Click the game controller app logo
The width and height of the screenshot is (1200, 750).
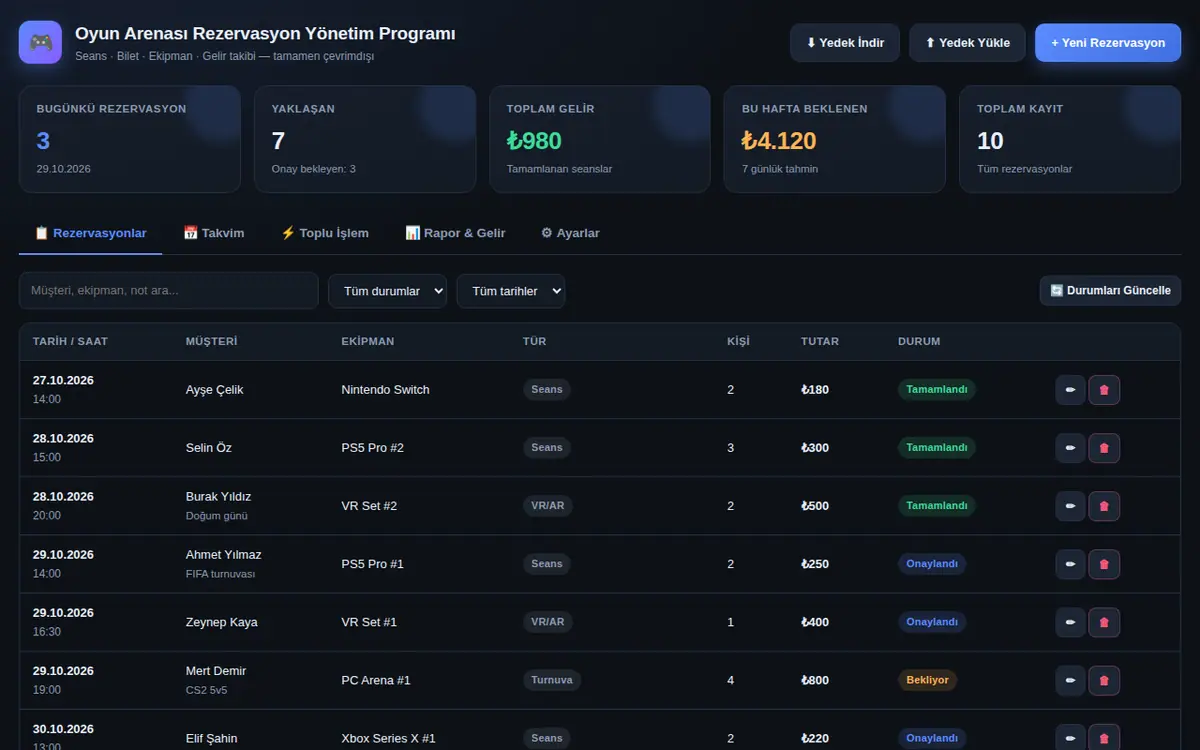tap(40, 43)
